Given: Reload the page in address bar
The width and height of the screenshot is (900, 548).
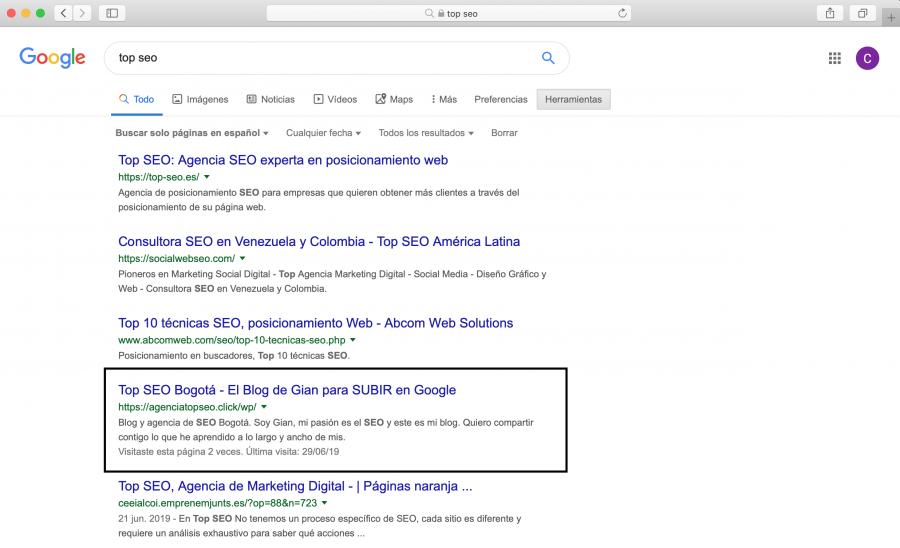Looking at the screenshot, I should point(623,13).
